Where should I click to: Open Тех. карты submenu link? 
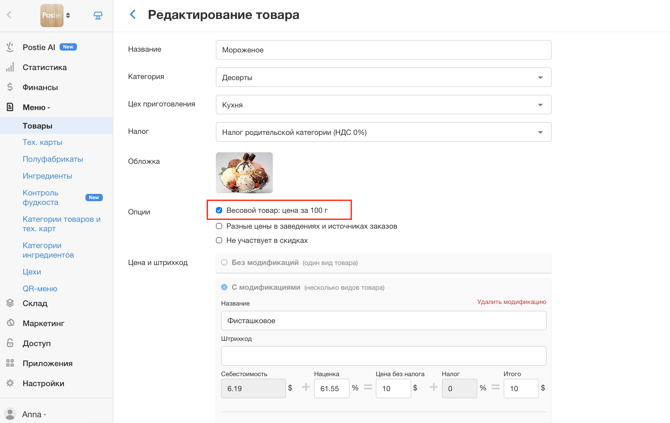pos(42,142)
